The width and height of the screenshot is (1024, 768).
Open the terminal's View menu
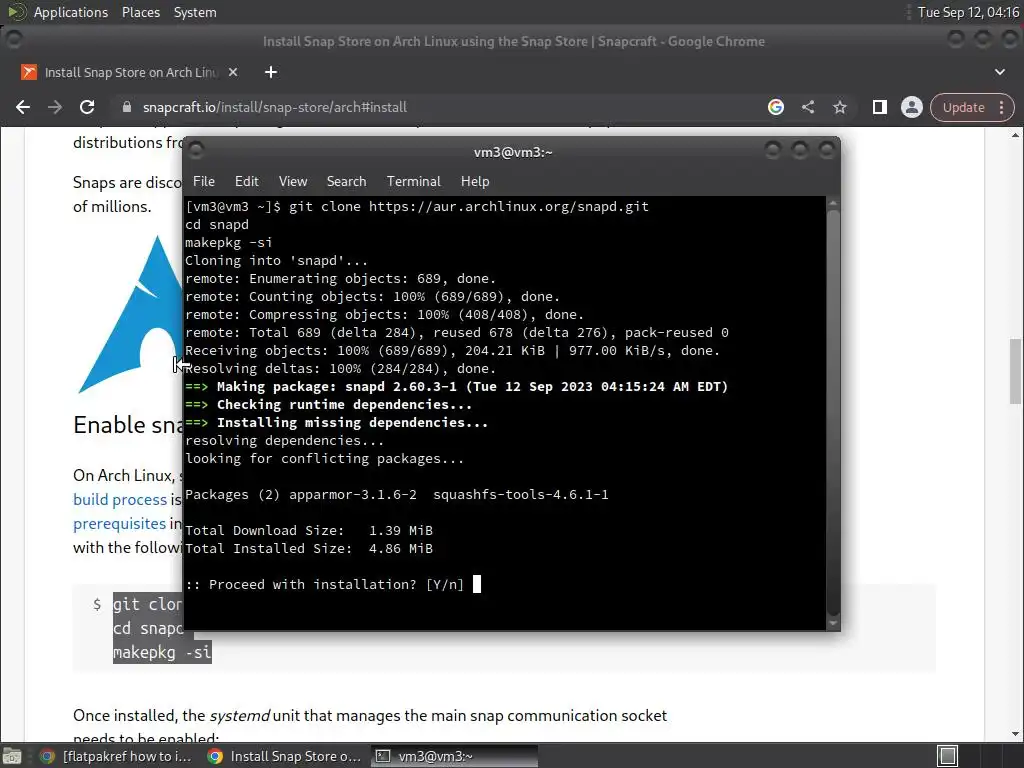(x=293, y=182)
